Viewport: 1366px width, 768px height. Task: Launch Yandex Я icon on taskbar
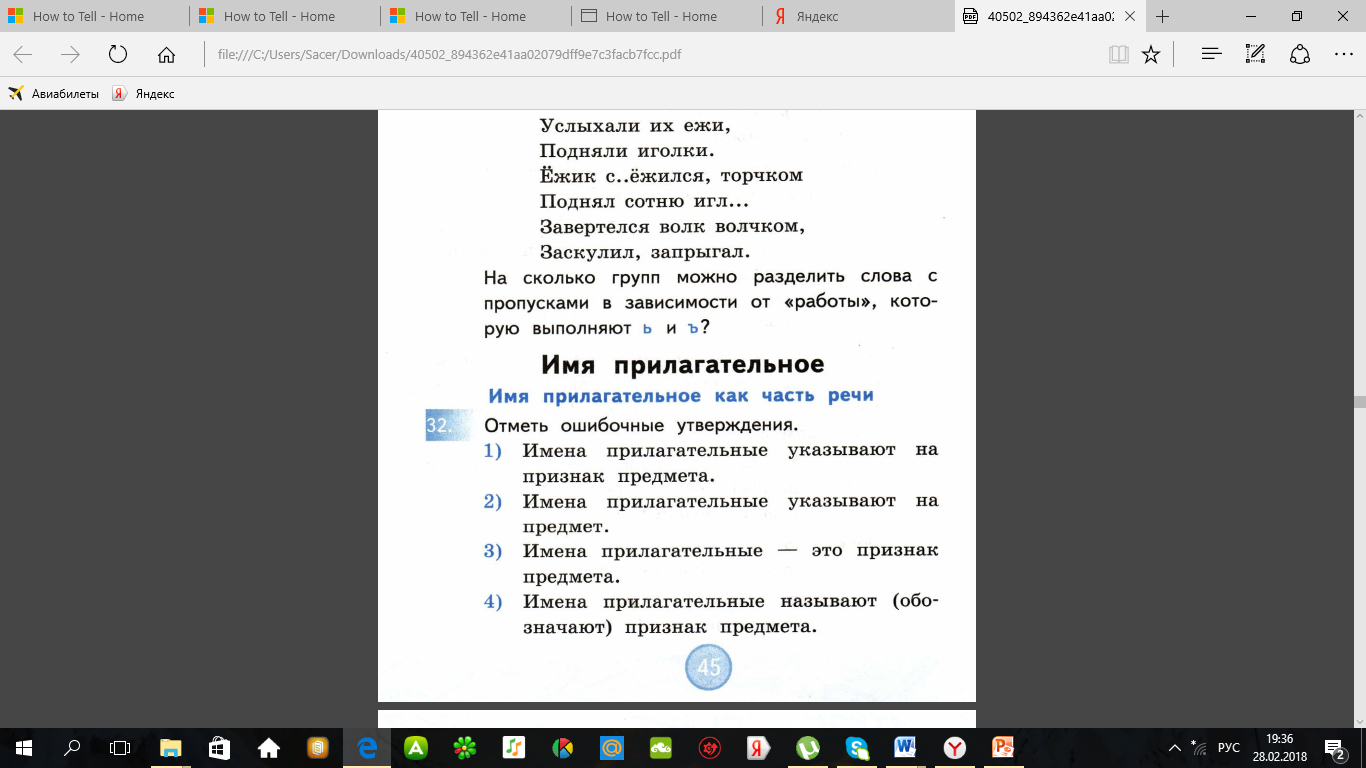(758, 747)
